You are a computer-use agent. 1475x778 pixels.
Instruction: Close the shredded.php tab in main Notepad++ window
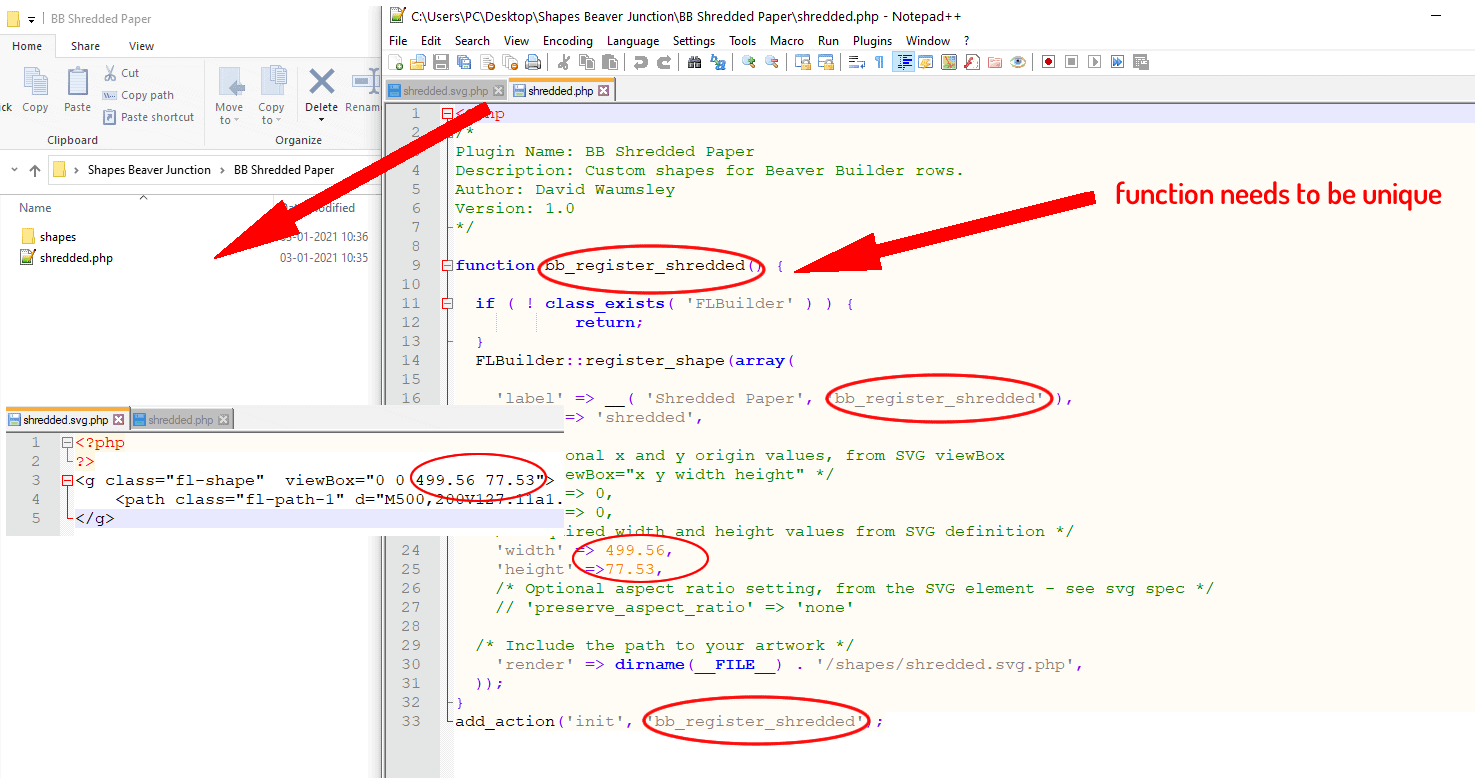pos(604,91)
